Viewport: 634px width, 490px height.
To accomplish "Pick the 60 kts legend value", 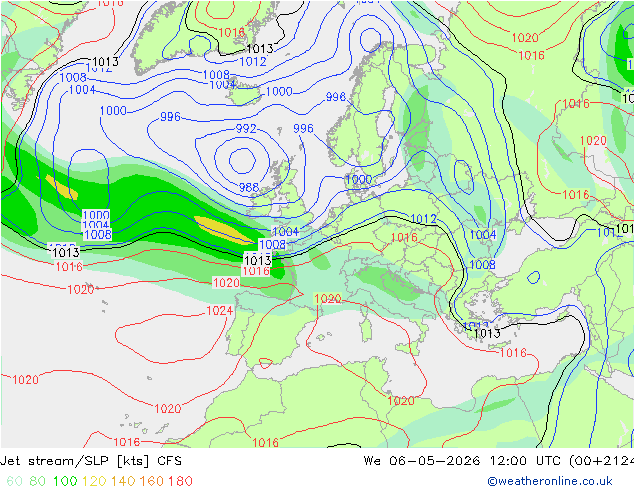I will click(x=15, y=481).
